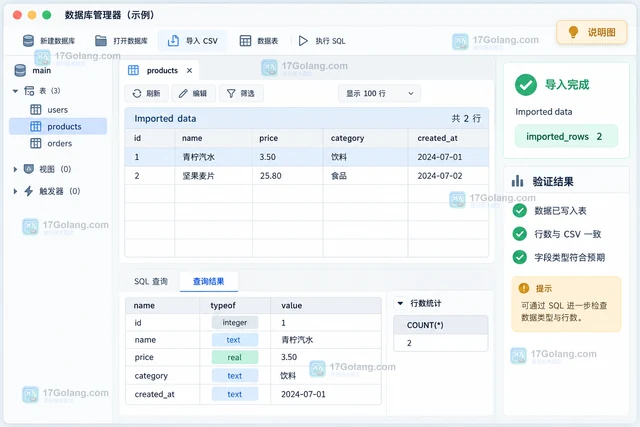The height and width of the screenshot is (427, 640).
Task: Click the products tab grid icon
Action: (133, 70)
